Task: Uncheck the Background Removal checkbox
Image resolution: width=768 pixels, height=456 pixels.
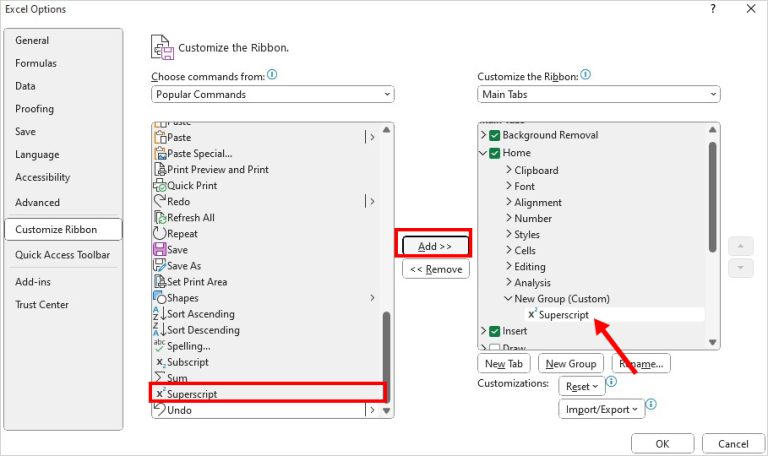Action: pyautogui.click(x=495, y=135)
